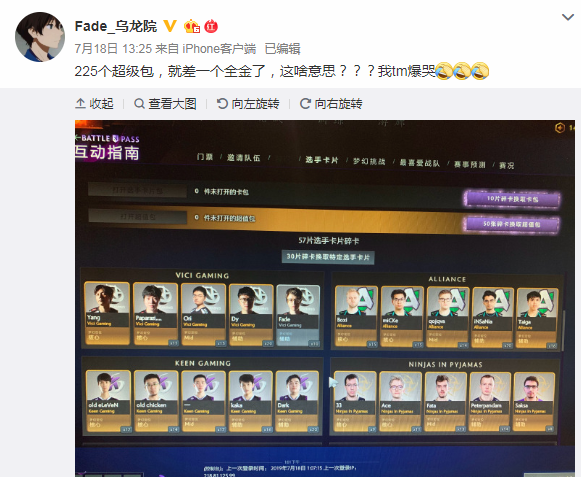Viewport: 581px width, 477px height.
Task: Click the red round badge icon
Action: [211, 26]
